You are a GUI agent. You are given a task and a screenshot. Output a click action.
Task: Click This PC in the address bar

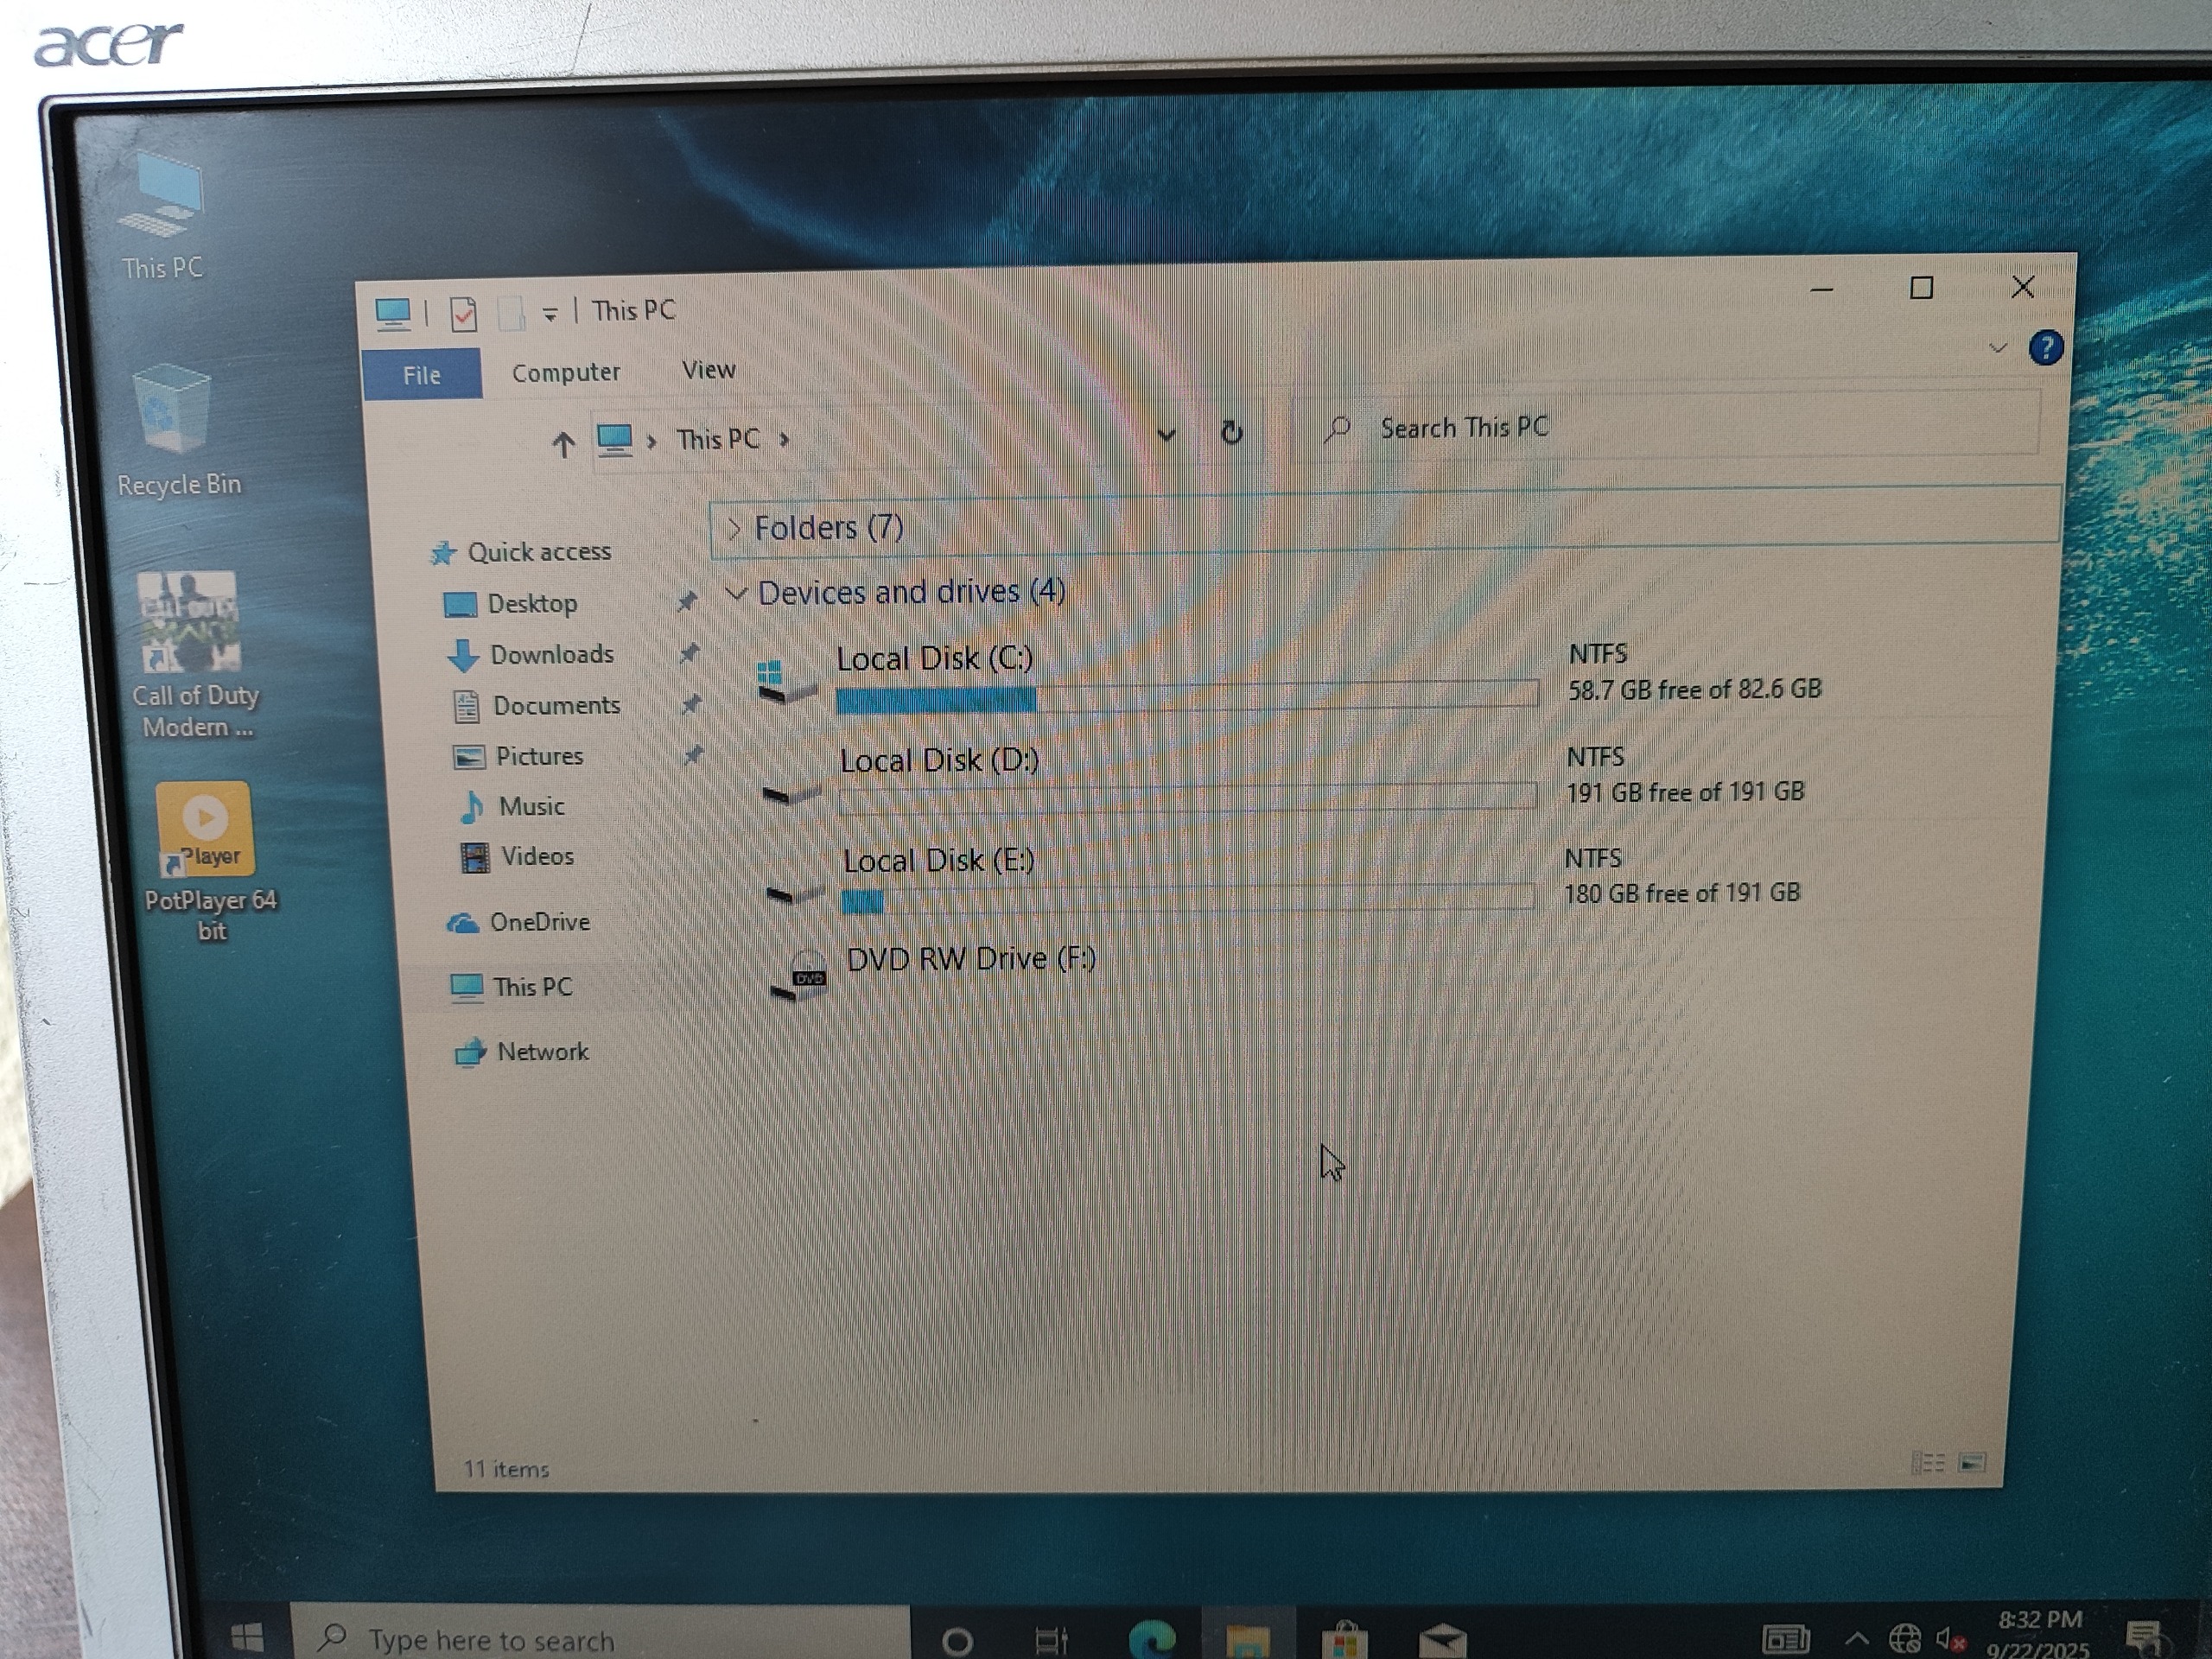click(x=717, y=439)
